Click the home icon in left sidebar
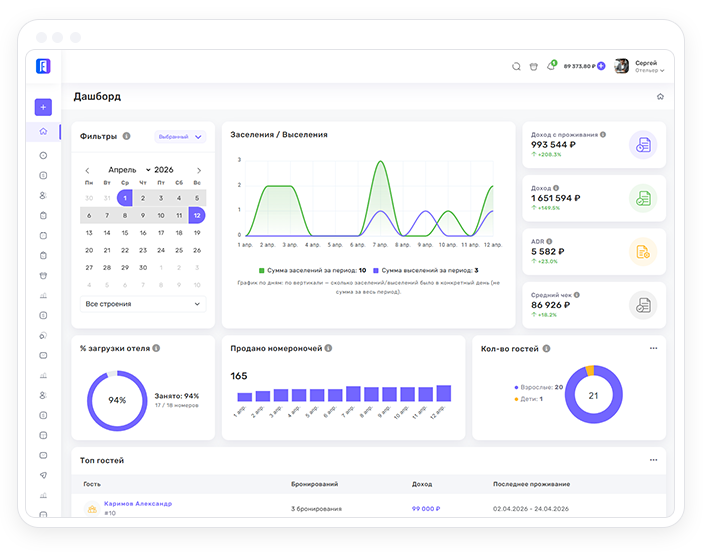The height and width of the screenshot is (554, 713). (43, 131)
